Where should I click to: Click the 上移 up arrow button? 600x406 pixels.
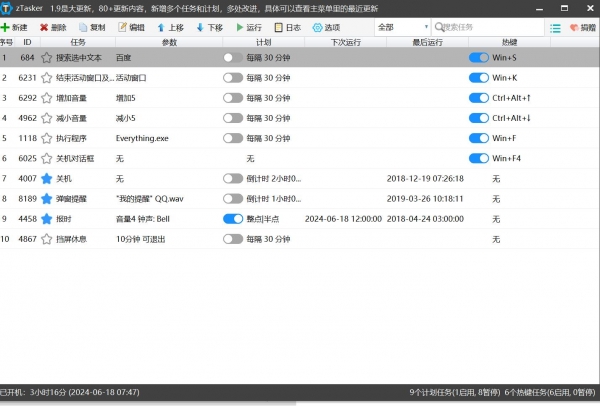pyautogui.click(x=171, y=28)
